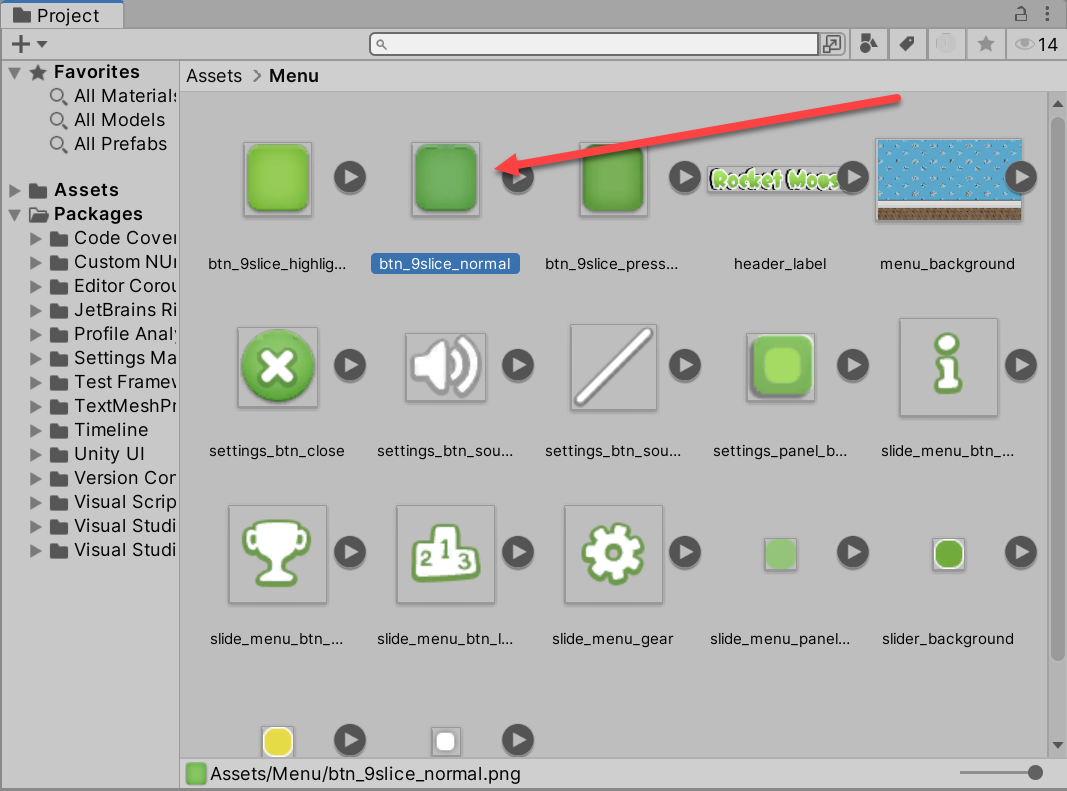The width and height of the screenshot is (1067, 791).
Task: Select the Visual Scripting folder
Action: (114, 502)
